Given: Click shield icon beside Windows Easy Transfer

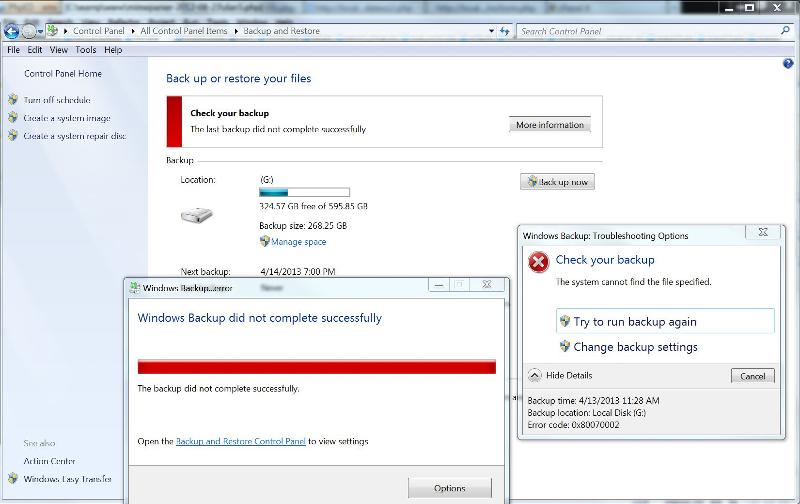Looking at the screenshot, I should click(x=13, y=478).
